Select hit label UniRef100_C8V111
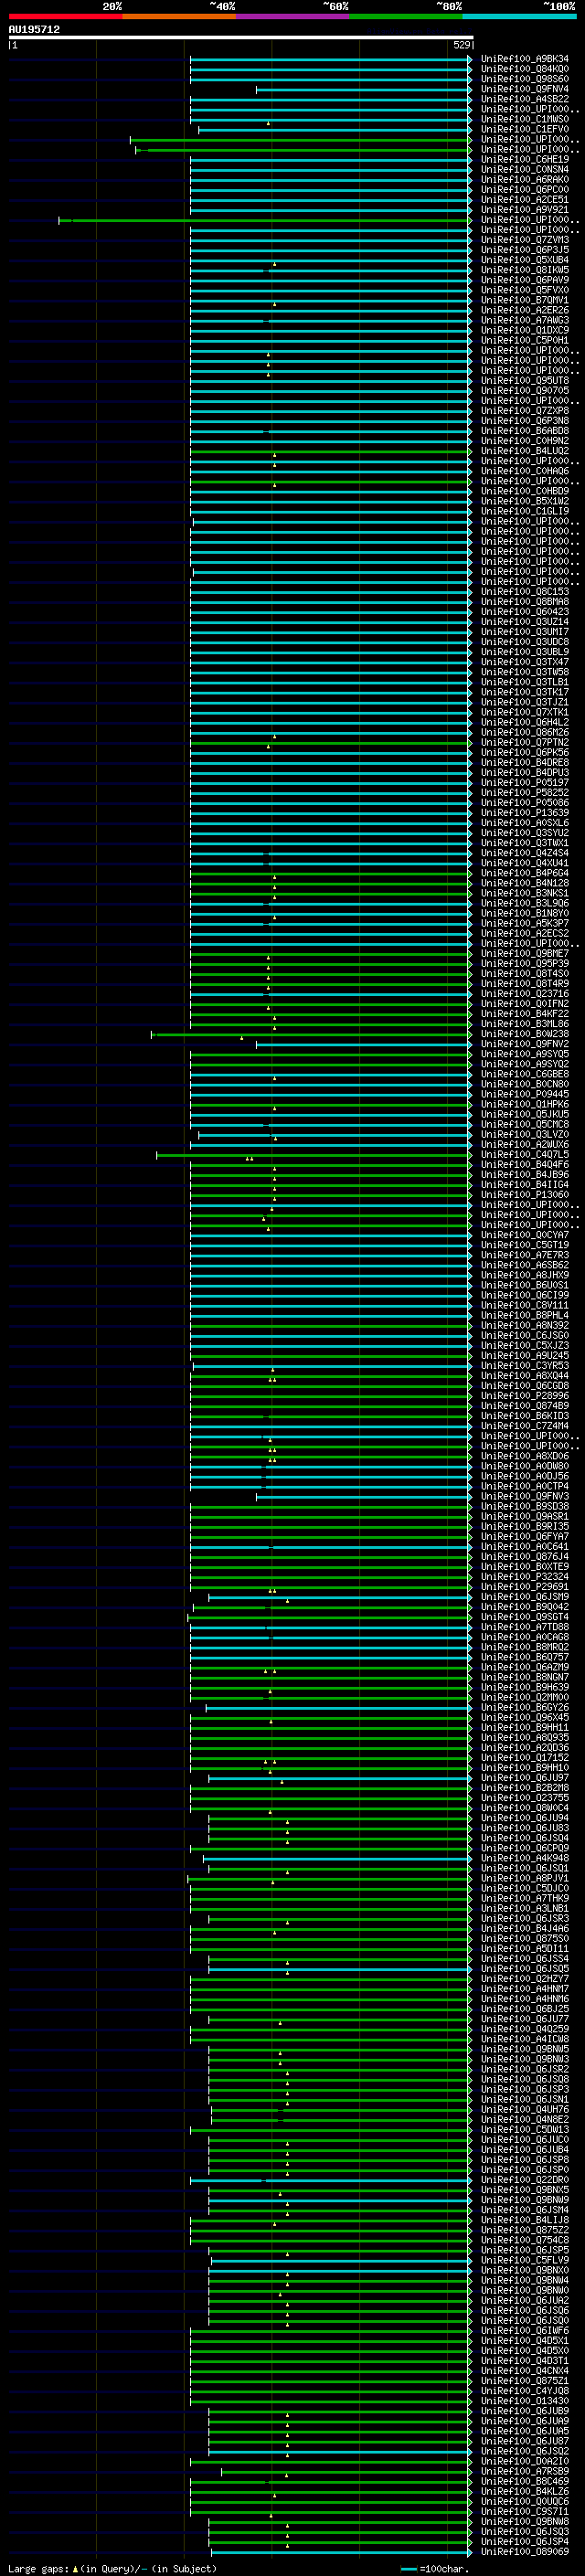 525,1305
